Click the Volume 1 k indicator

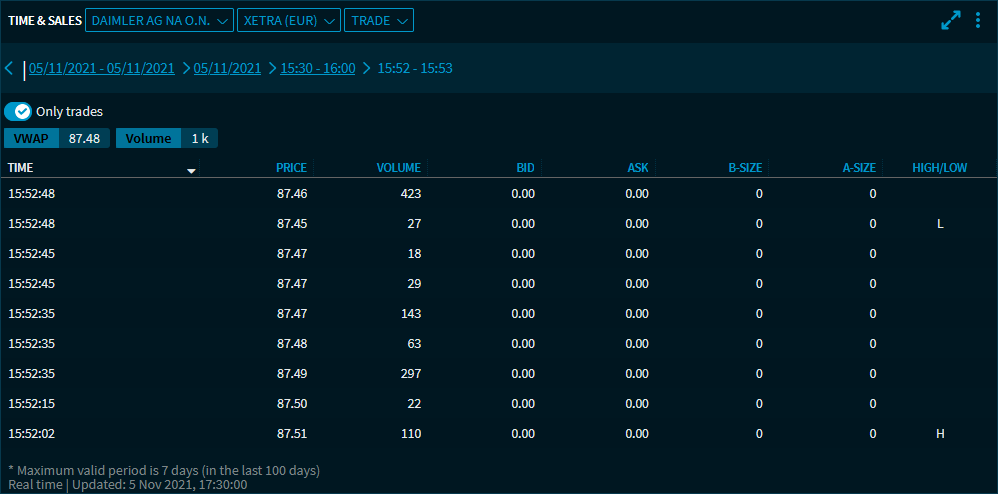click(x=167, y=139)
